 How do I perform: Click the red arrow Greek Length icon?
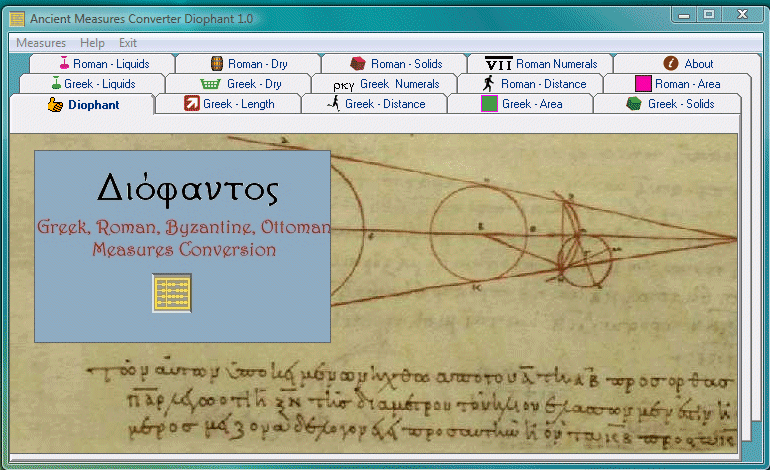click(192, 104)
